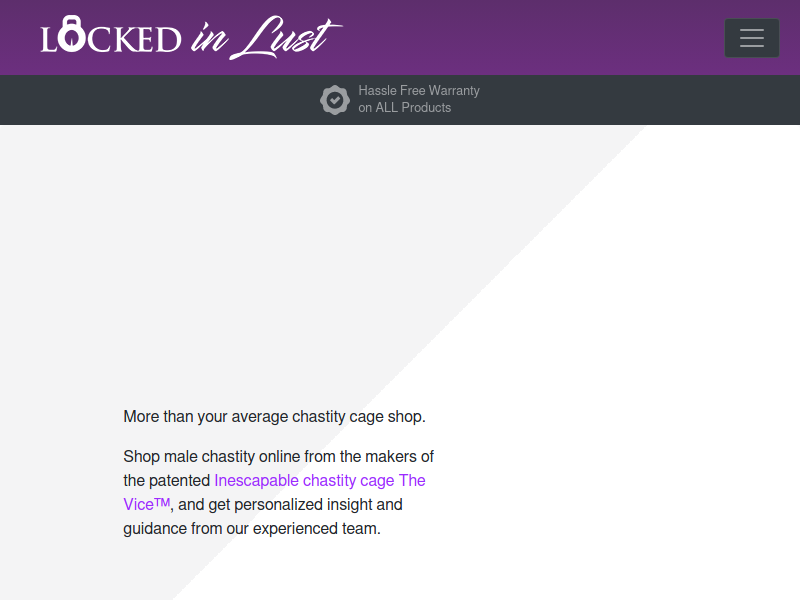The height and width of the screenshot is (600, 800).
Task: Click the "and get personalized insight" text
Action: point(290,504)
